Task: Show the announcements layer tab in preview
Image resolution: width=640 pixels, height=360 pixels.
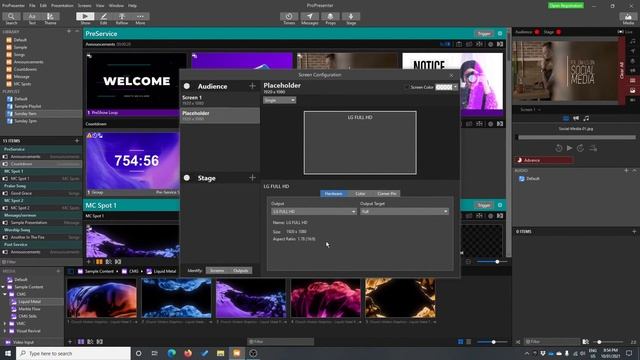Action: 576,118
